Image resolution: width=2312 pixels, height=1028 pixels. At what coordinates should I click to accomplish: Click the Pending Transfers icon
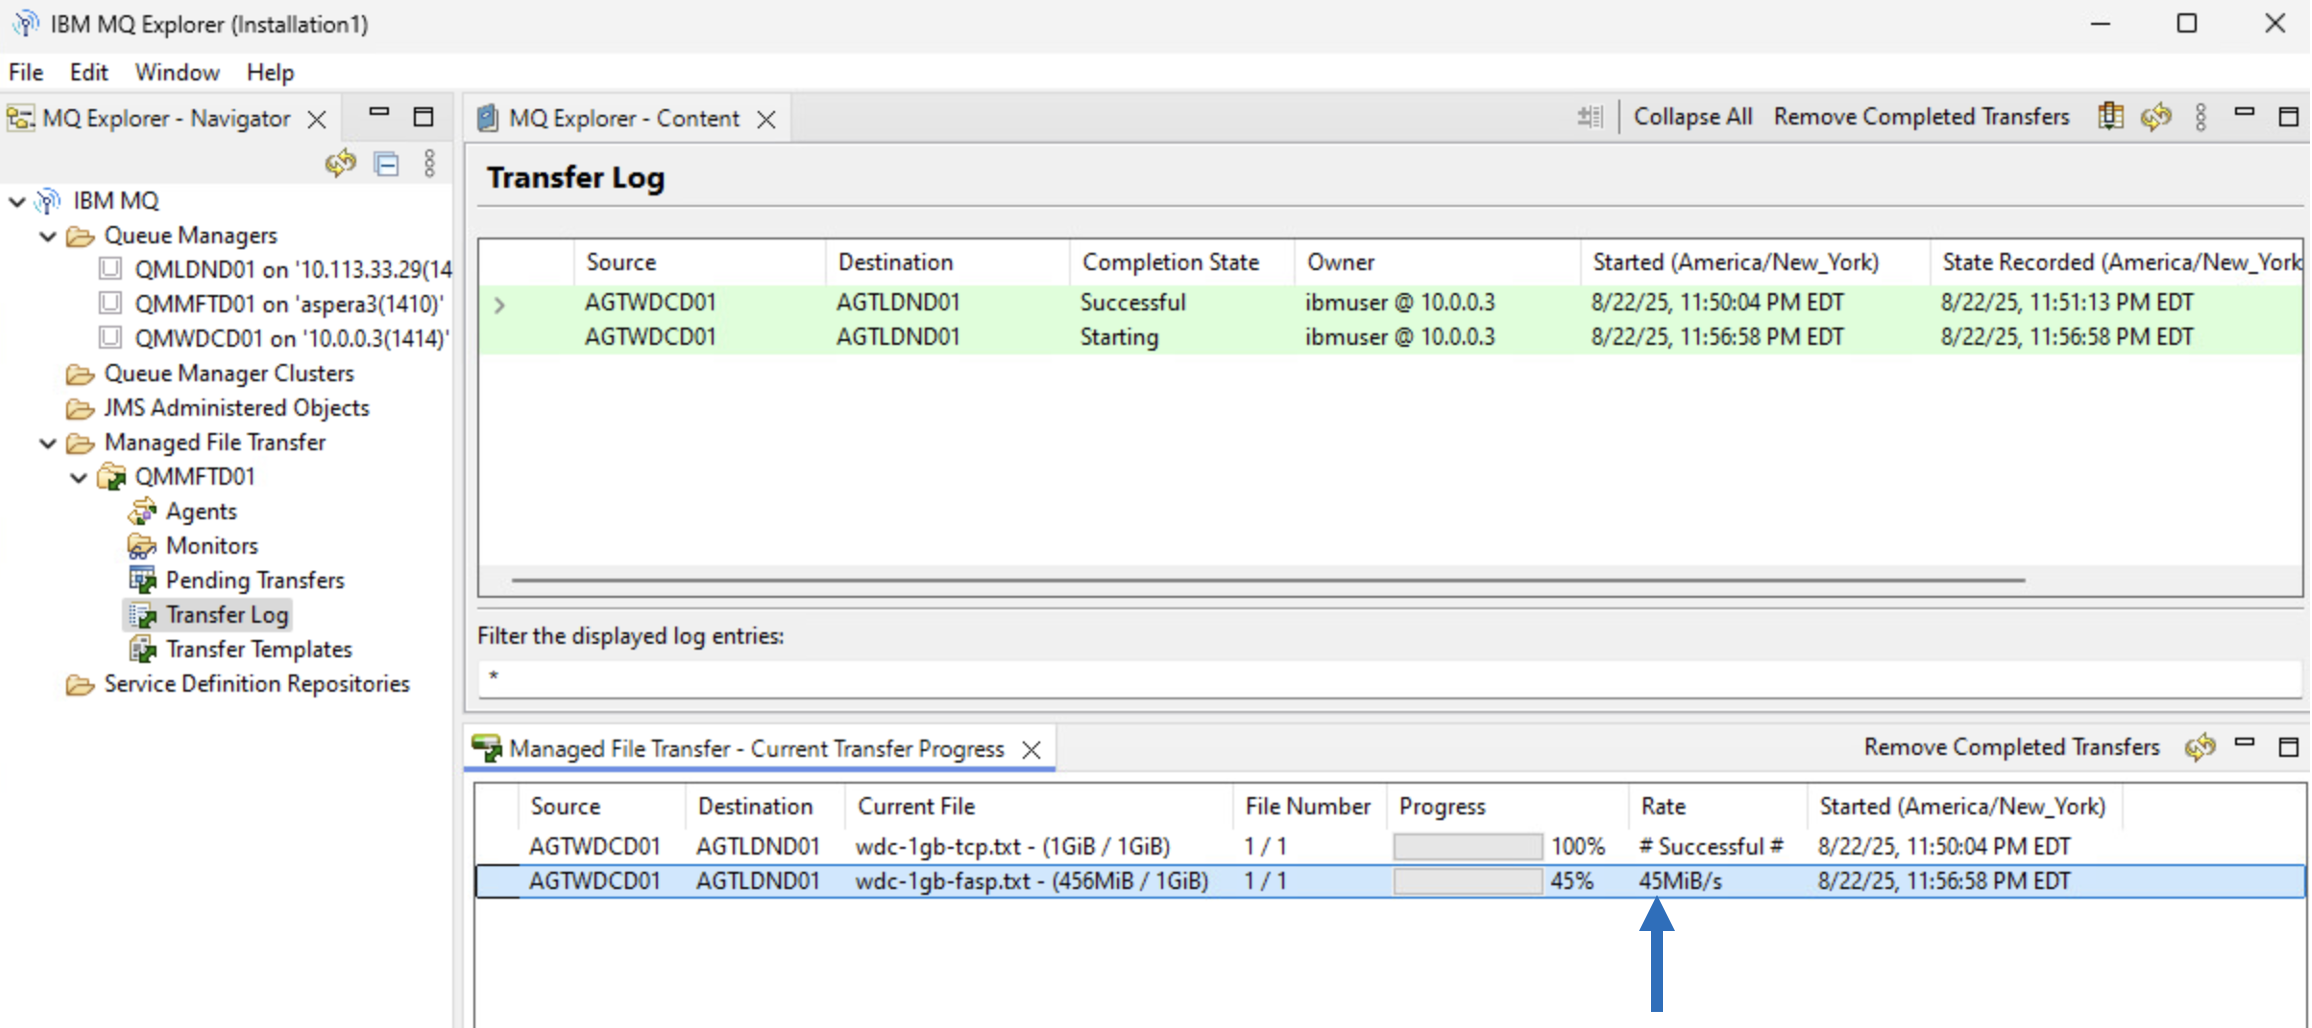tap(142, 580)
